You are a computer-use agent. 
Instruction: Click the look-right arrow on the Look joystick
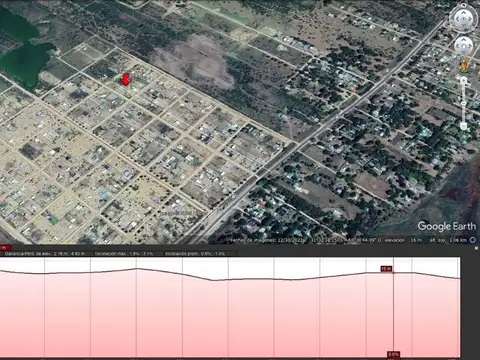pos(470,19)
